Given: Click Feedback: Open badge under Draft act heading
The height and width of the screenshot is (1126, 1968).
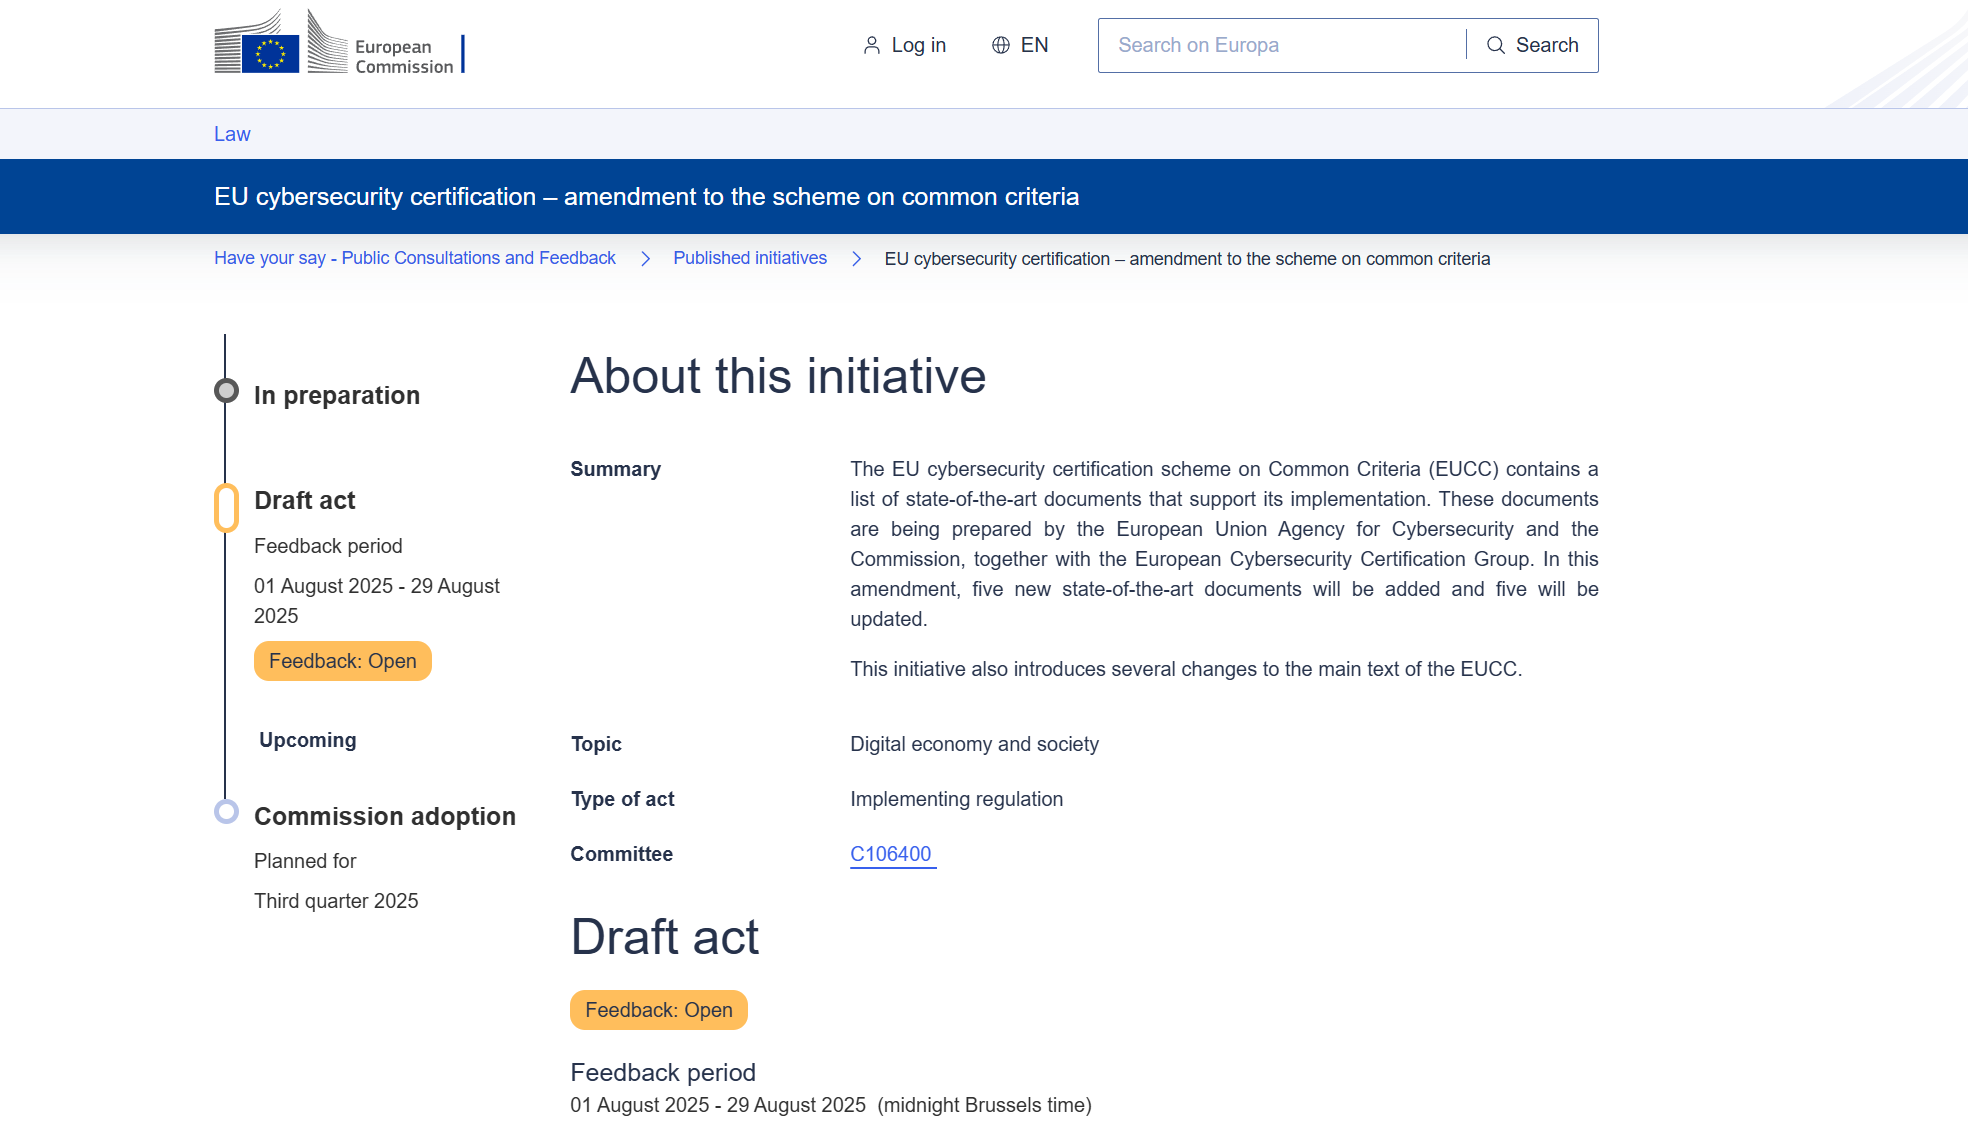Looking at the screenshot, I should click(x=658, y=1010).
